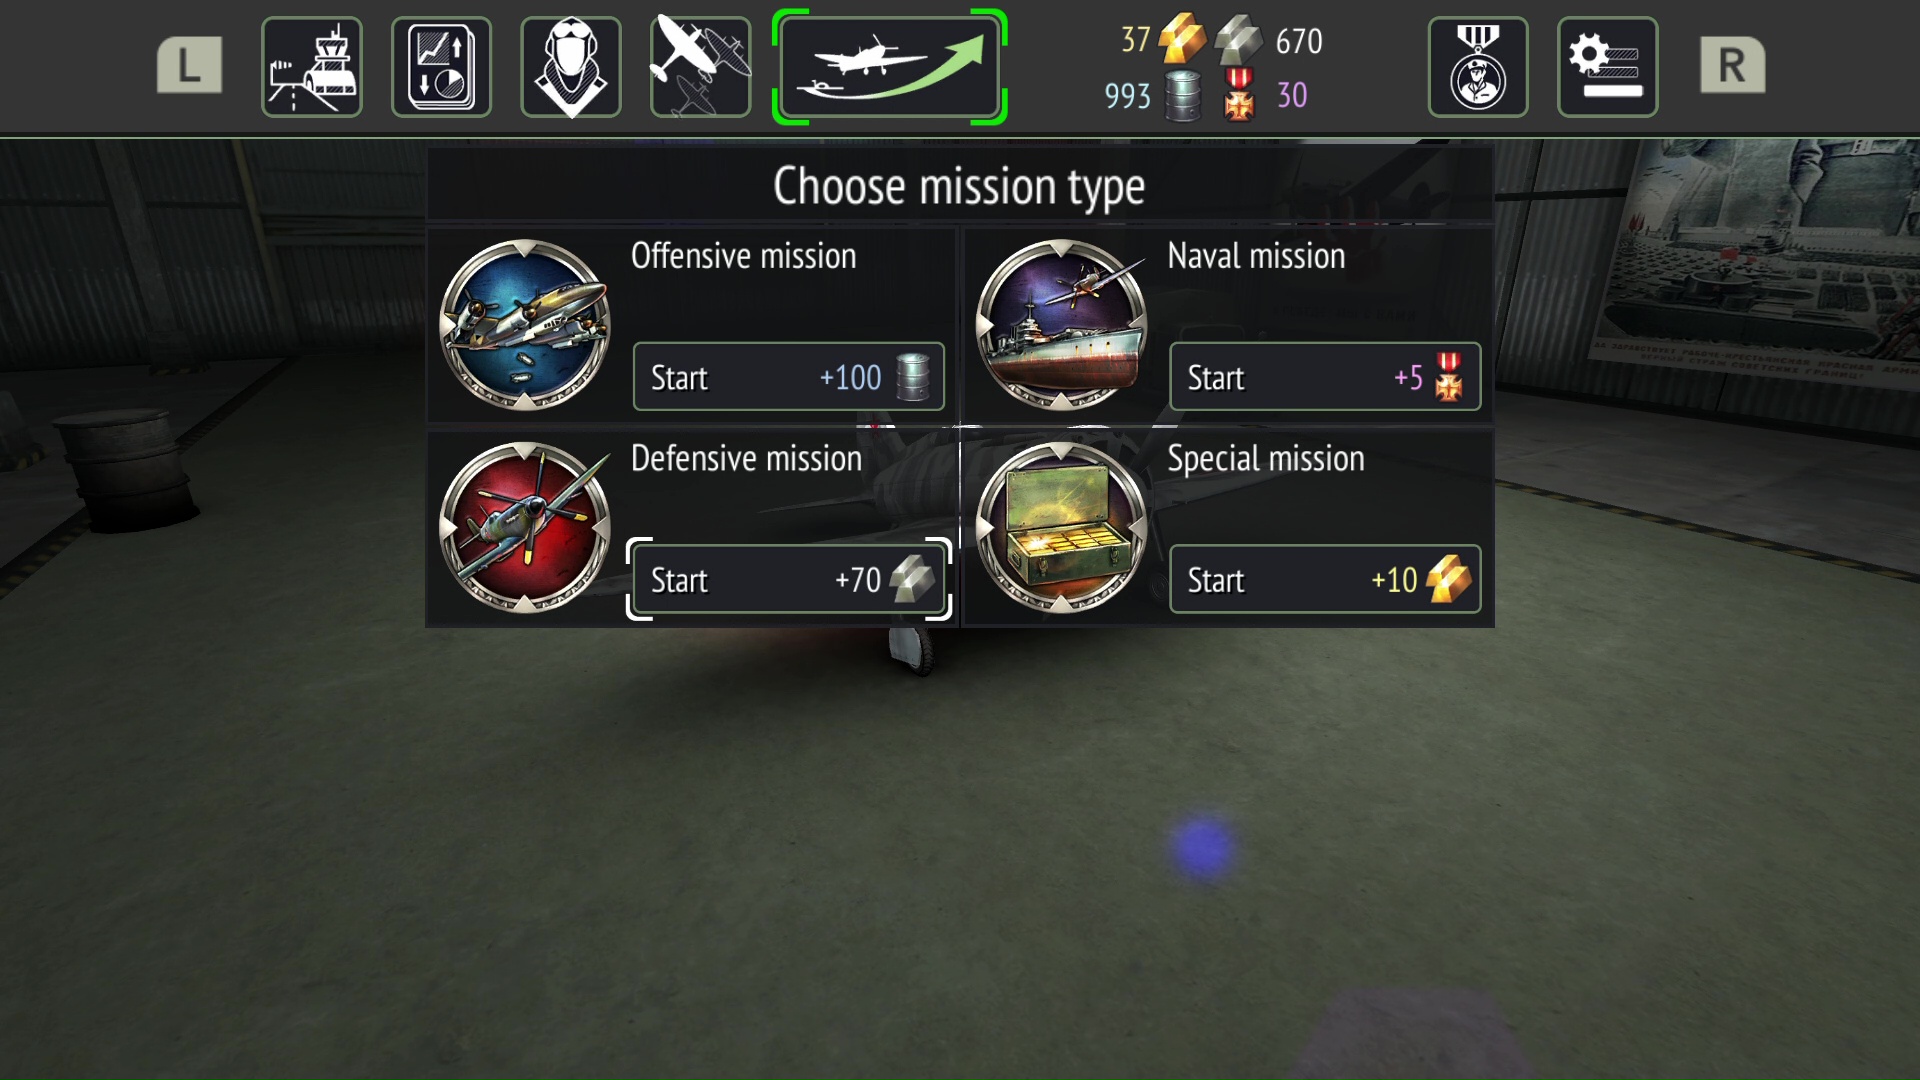This screenshot has height=1080, width=1920.
Task: Open the aircraft squadron selection menu
Action: tap(700, 67)
